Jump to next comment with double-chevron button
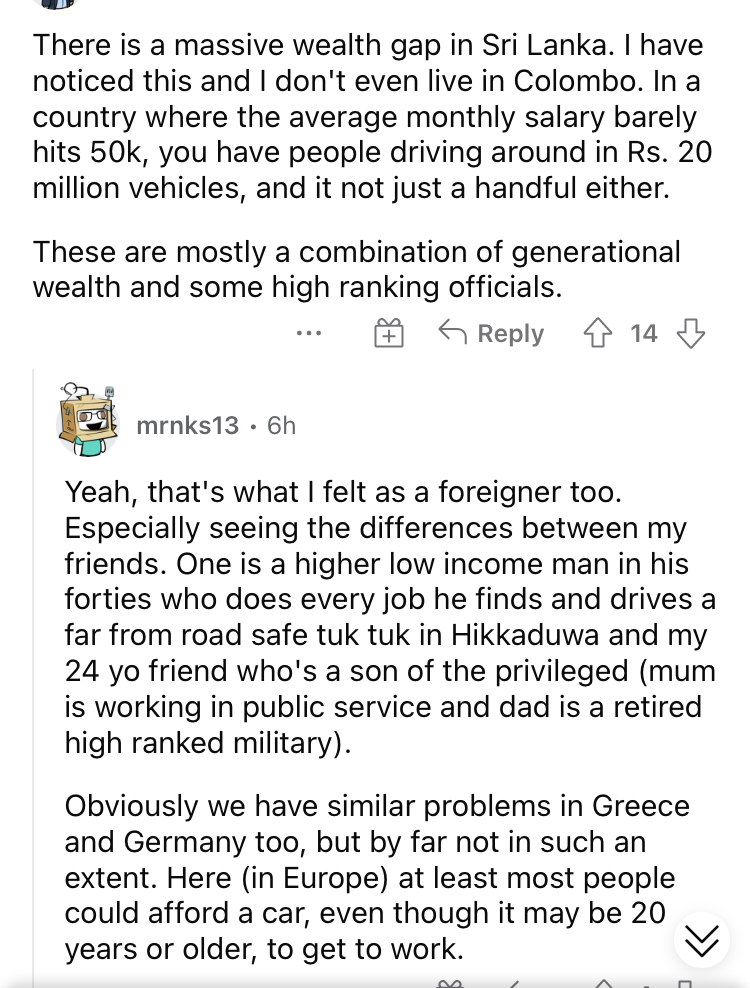Viewport: 750px width, 988px height. (701, 941)
